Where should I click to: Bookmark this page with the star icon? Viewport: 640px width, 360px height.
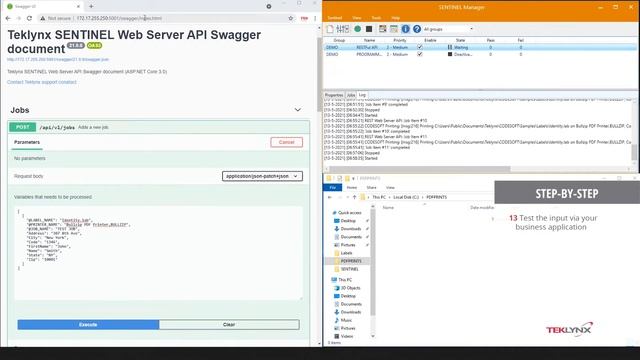click(291, 18)
